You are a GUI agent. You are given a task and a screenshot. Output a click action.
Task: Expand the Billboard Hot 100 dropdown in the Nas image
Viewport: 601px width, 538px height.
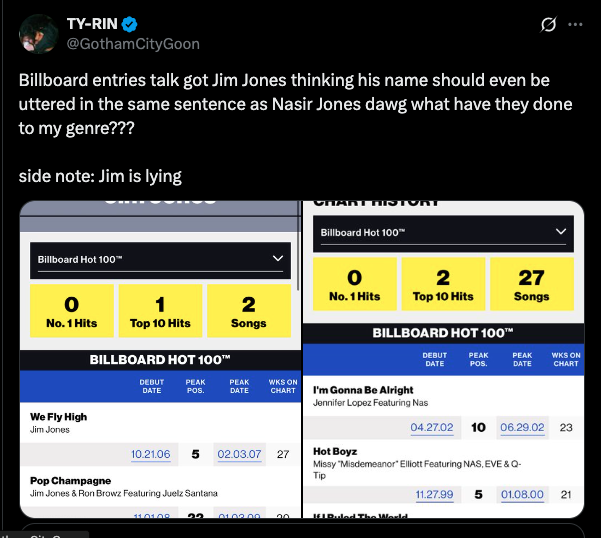coord(443,233)
